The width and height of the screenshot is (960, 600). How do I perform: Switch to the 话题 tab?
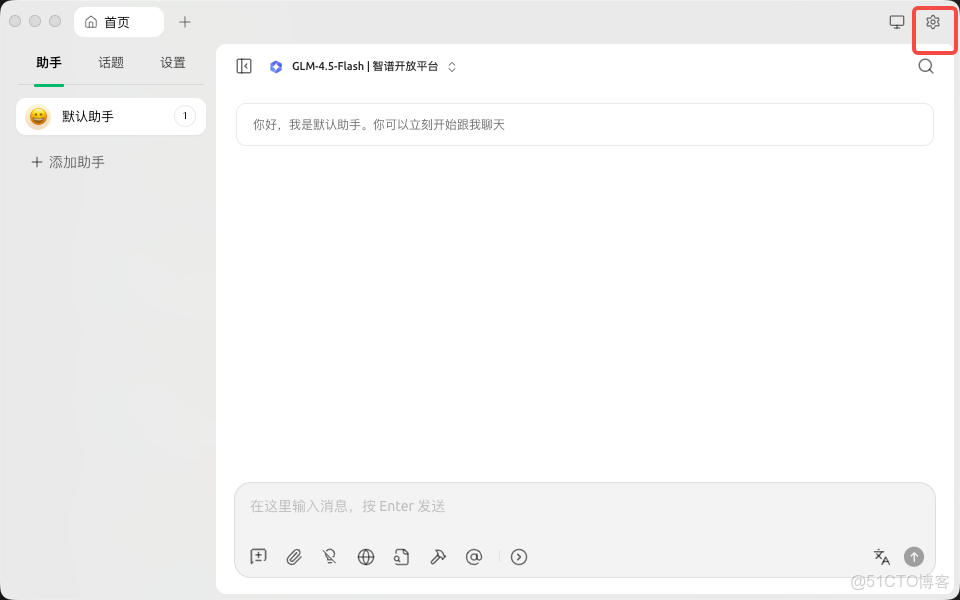tap(110, 62)
